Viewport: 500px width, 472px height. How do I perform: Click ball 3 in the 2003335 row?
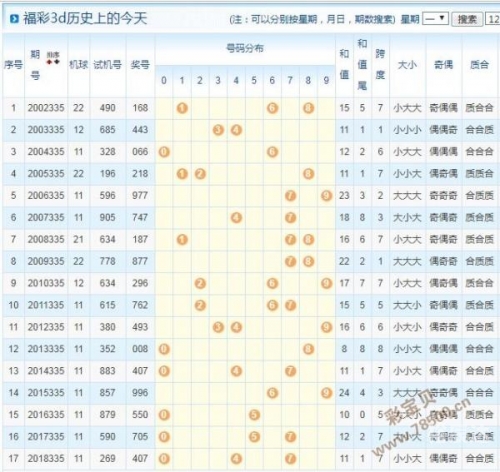pos(218,130)
